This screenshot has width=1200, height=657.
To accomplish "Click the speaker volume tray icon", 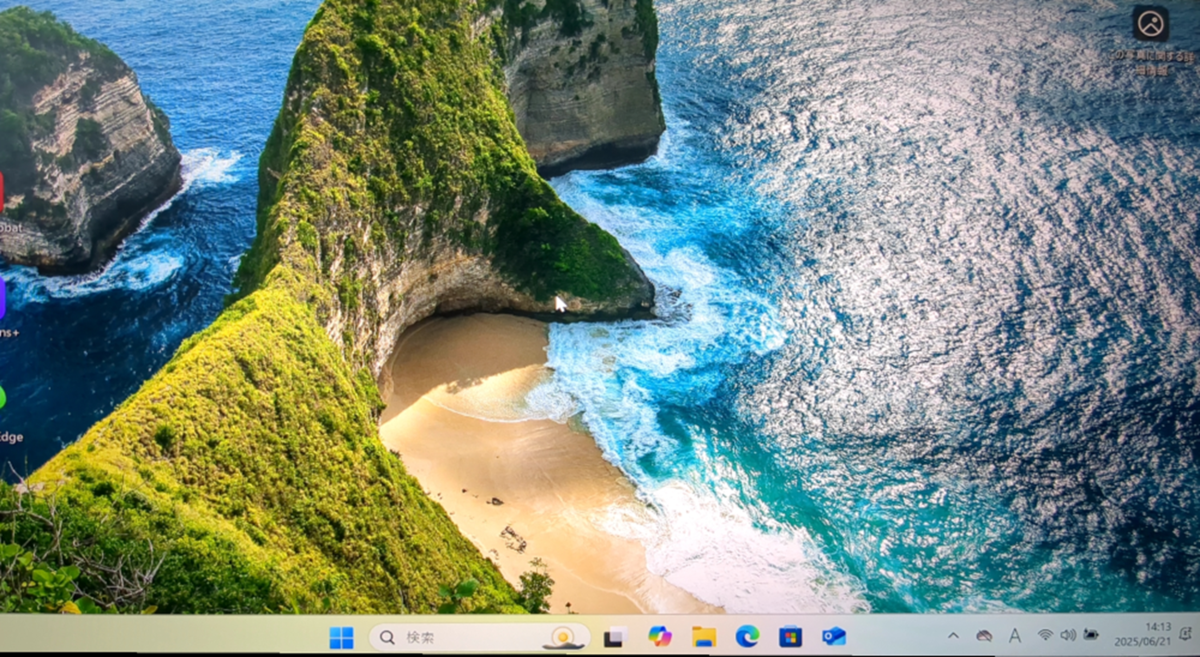I will (1068, 635).
